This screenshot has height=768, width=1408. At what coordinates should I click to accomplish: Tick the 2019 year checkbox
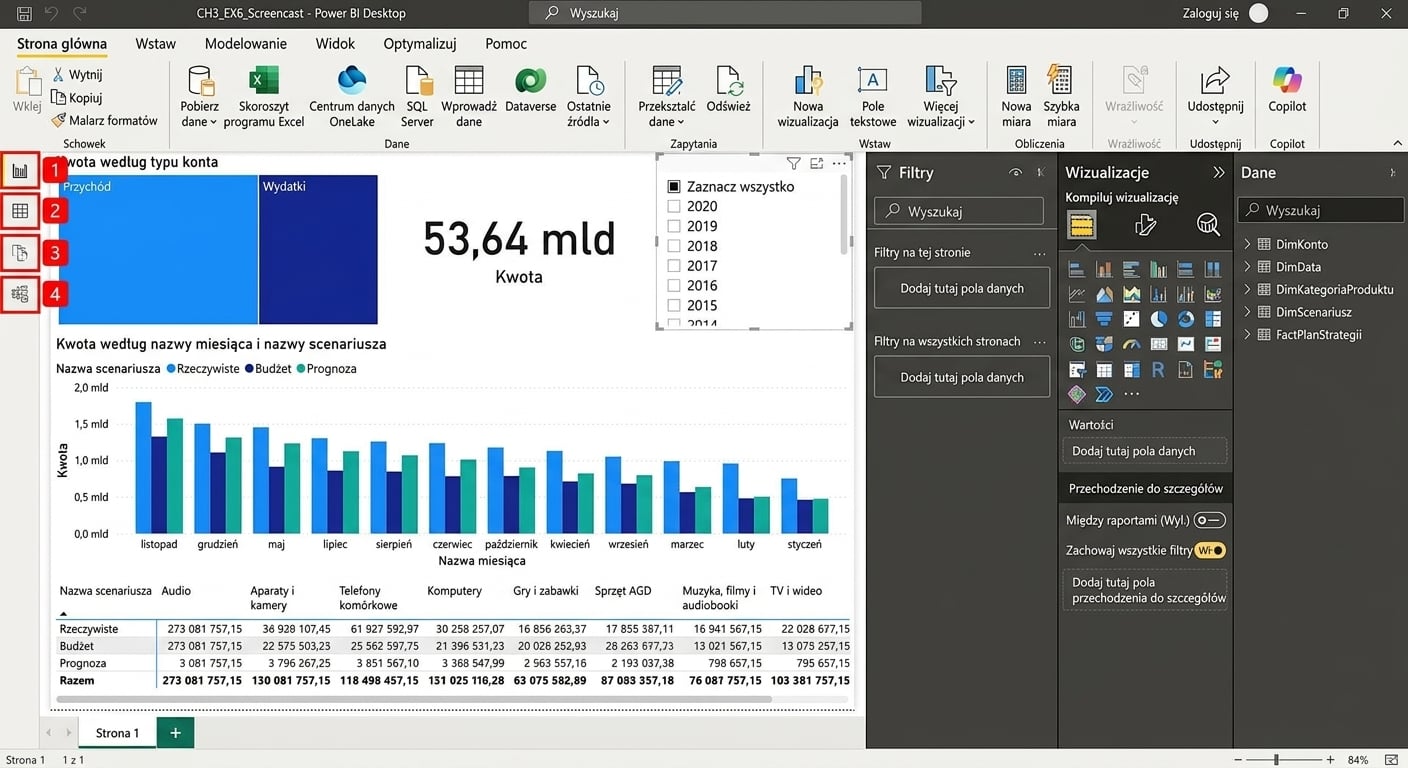(674, 227)
